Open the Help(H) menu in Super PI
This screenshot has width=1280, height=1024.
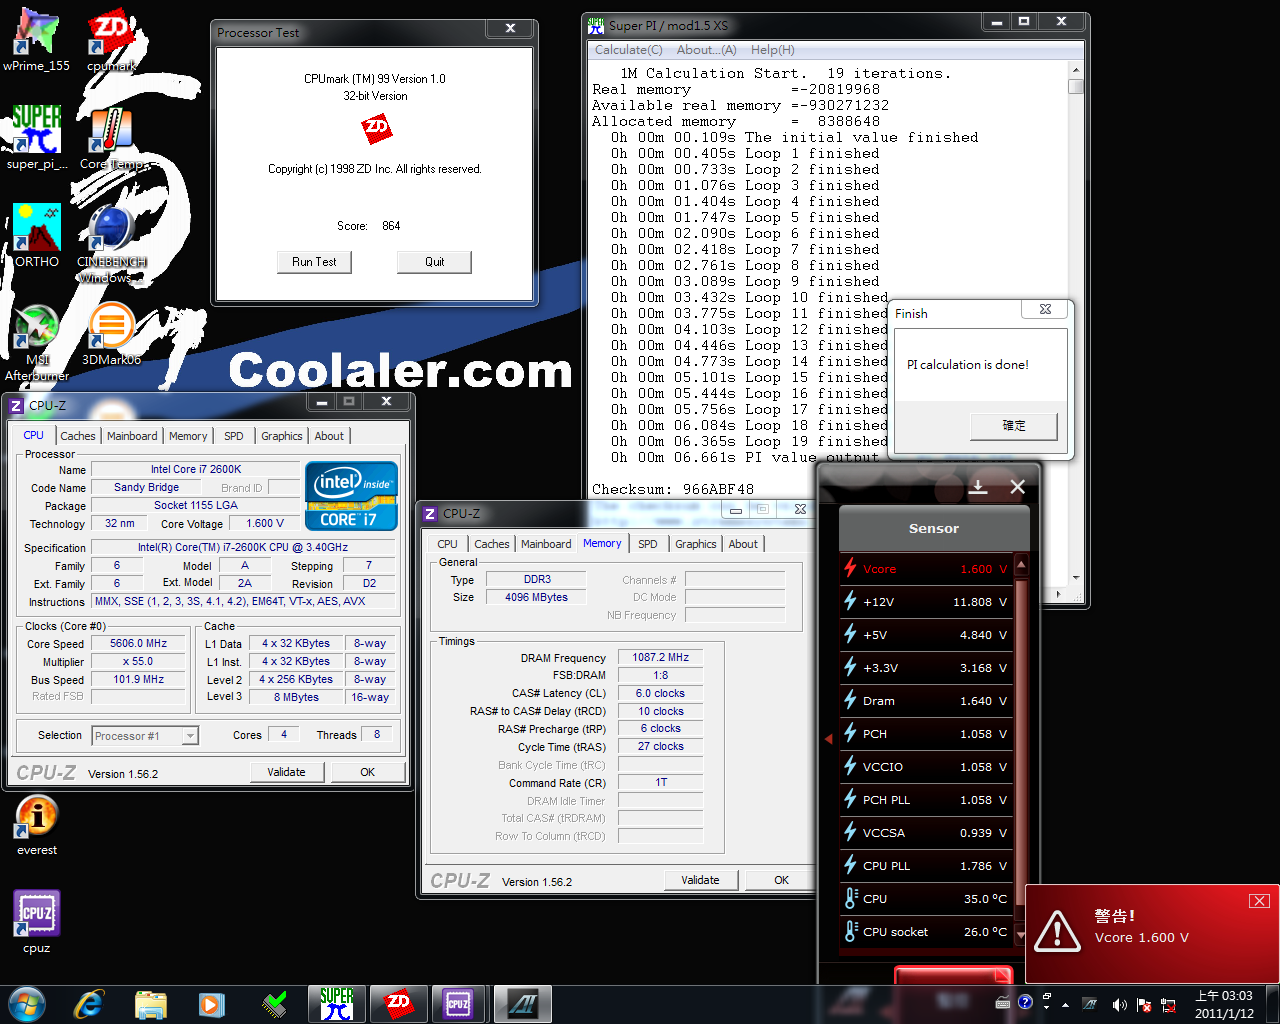coord(772,49)
